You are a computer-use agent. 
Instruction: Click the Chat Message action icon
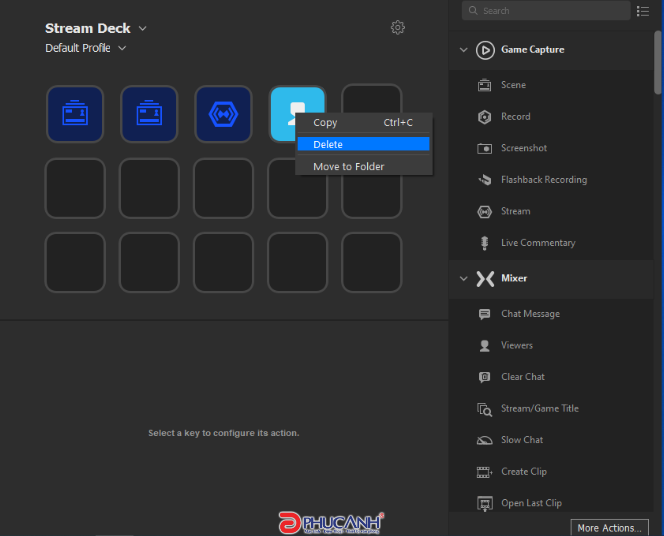coord(484,314)
